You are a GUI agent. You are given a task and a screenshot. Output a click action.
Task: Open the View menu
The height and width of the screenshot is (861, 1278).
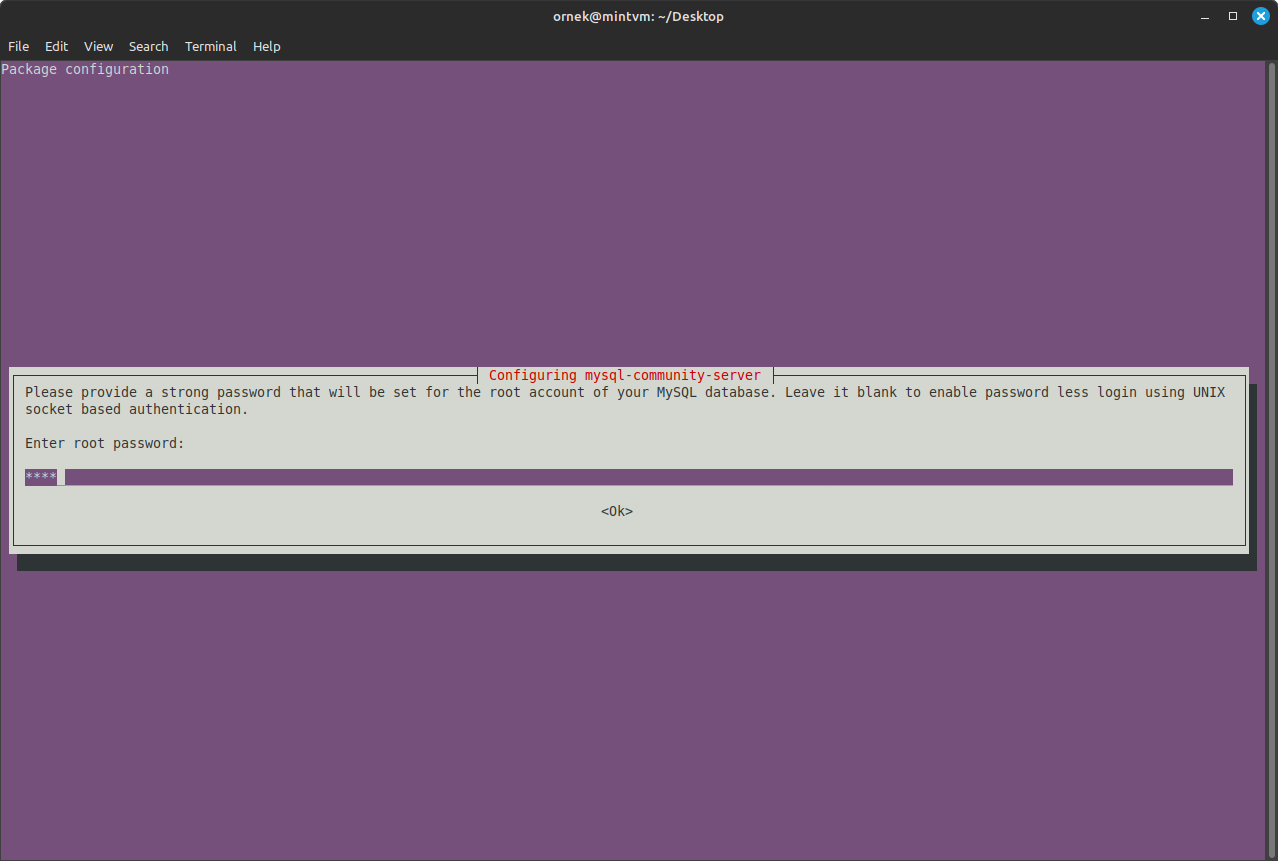98,46
